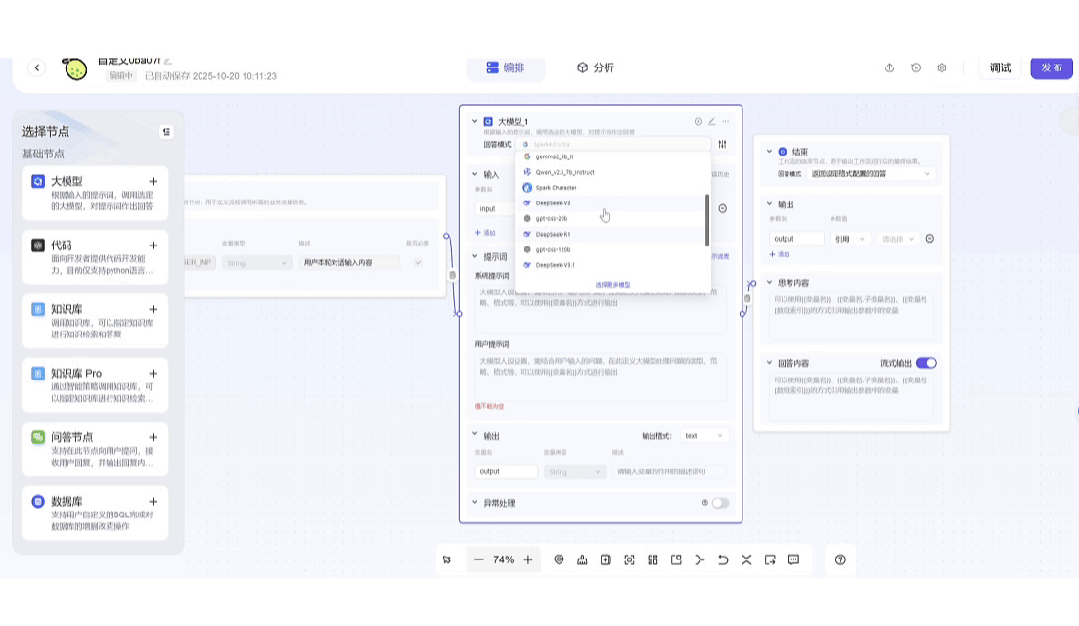This screenshot has width=1079, height=626.
Task: Click the history clock icon in header
Action: click(916, 68)
